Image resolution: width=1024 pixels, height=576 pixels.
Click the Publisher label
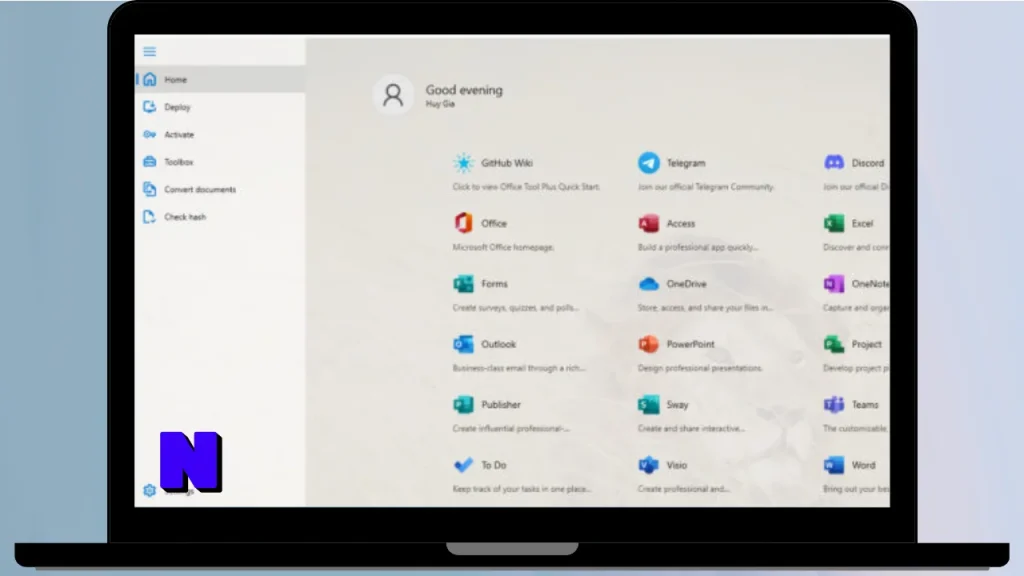tap(501, 404)
